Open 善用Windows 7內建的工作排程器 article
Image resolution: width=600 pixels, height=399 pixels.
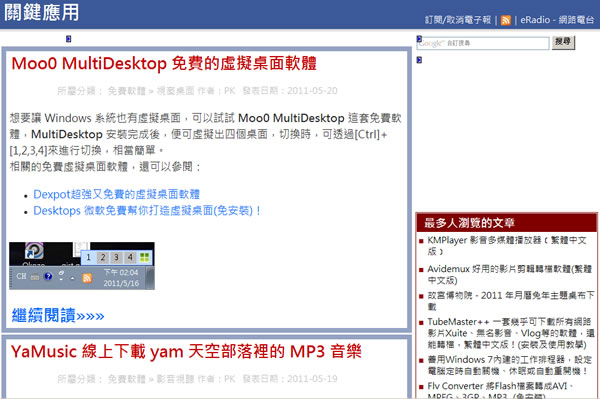[x=509, y=365]
